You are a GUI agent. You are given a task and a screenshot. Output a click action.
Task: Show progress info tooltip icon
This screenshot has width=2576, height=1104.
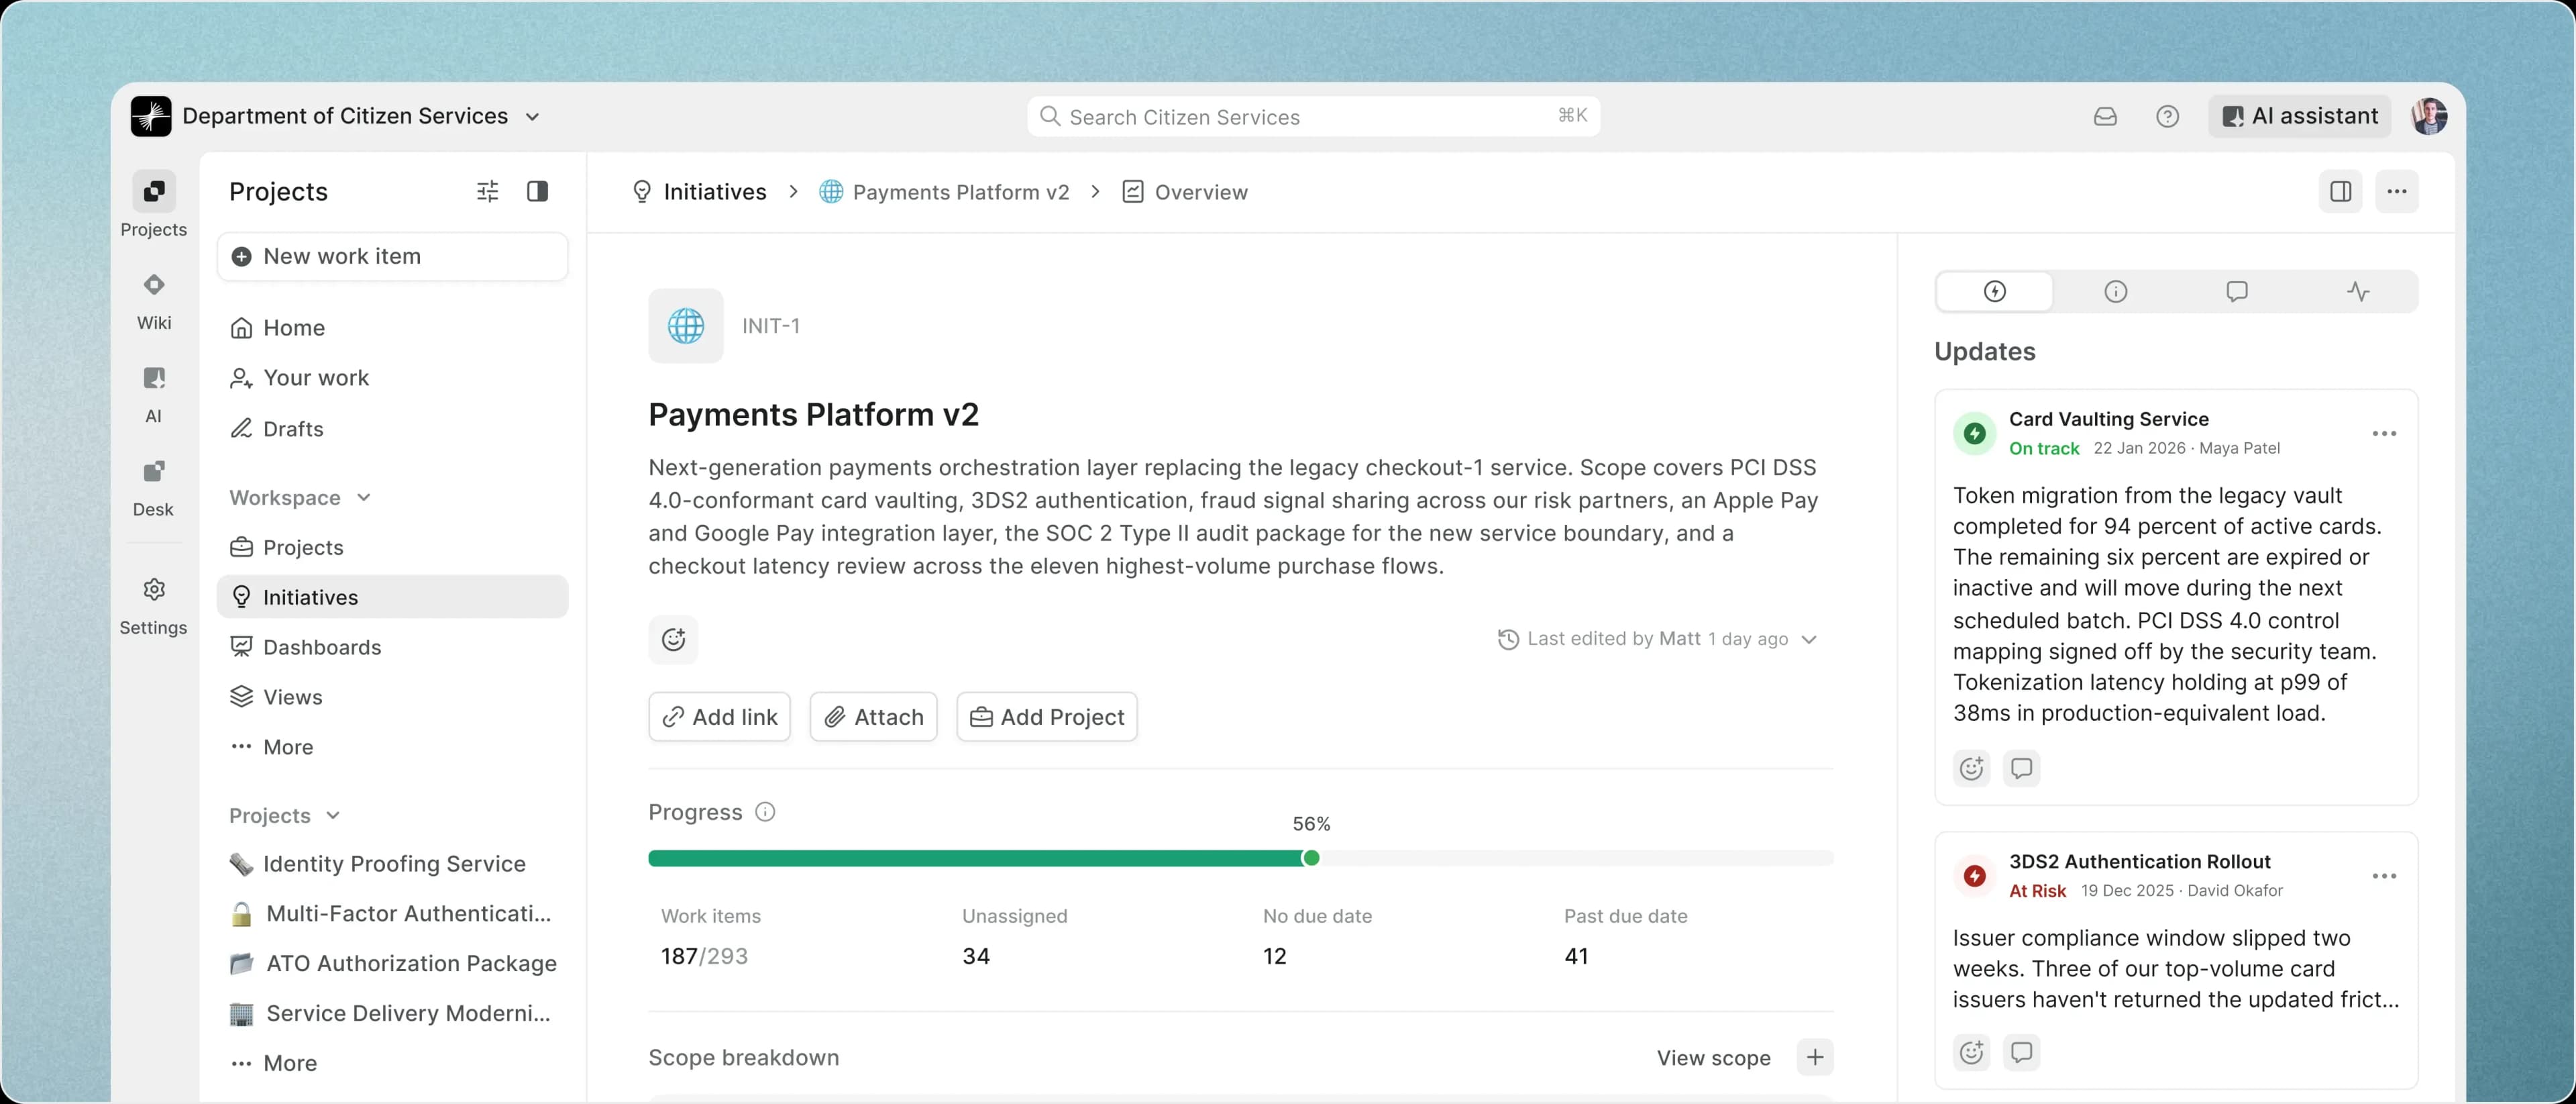pyautogui.click(x=765, y=812)
